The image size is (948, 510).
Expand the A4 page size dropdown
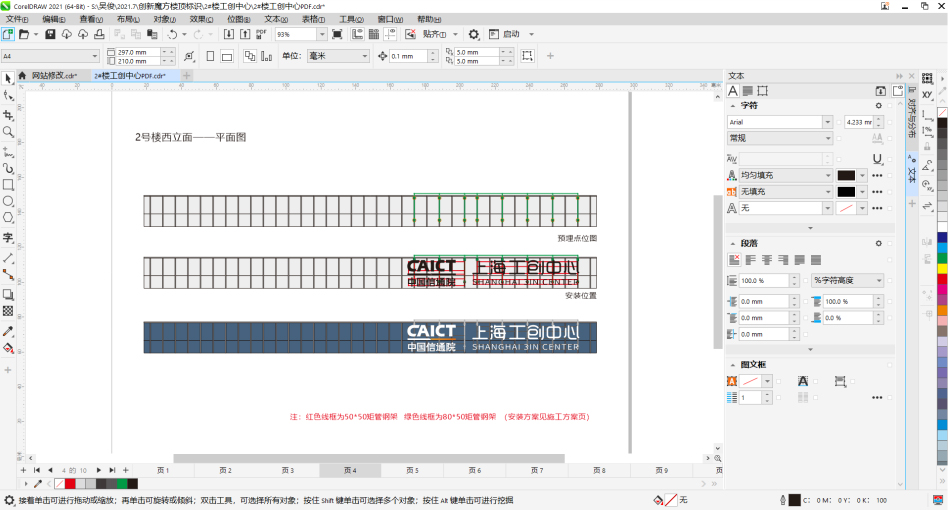tap(95, 56)
